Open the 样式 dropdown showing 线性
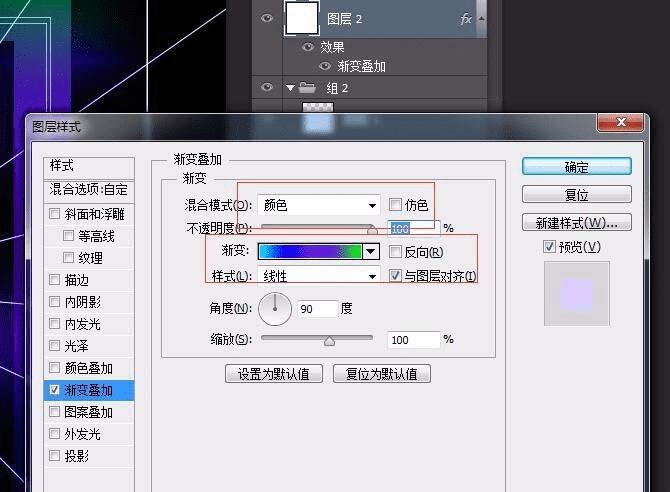The width and height of the screenshot is (670, 492). (319, 277)
